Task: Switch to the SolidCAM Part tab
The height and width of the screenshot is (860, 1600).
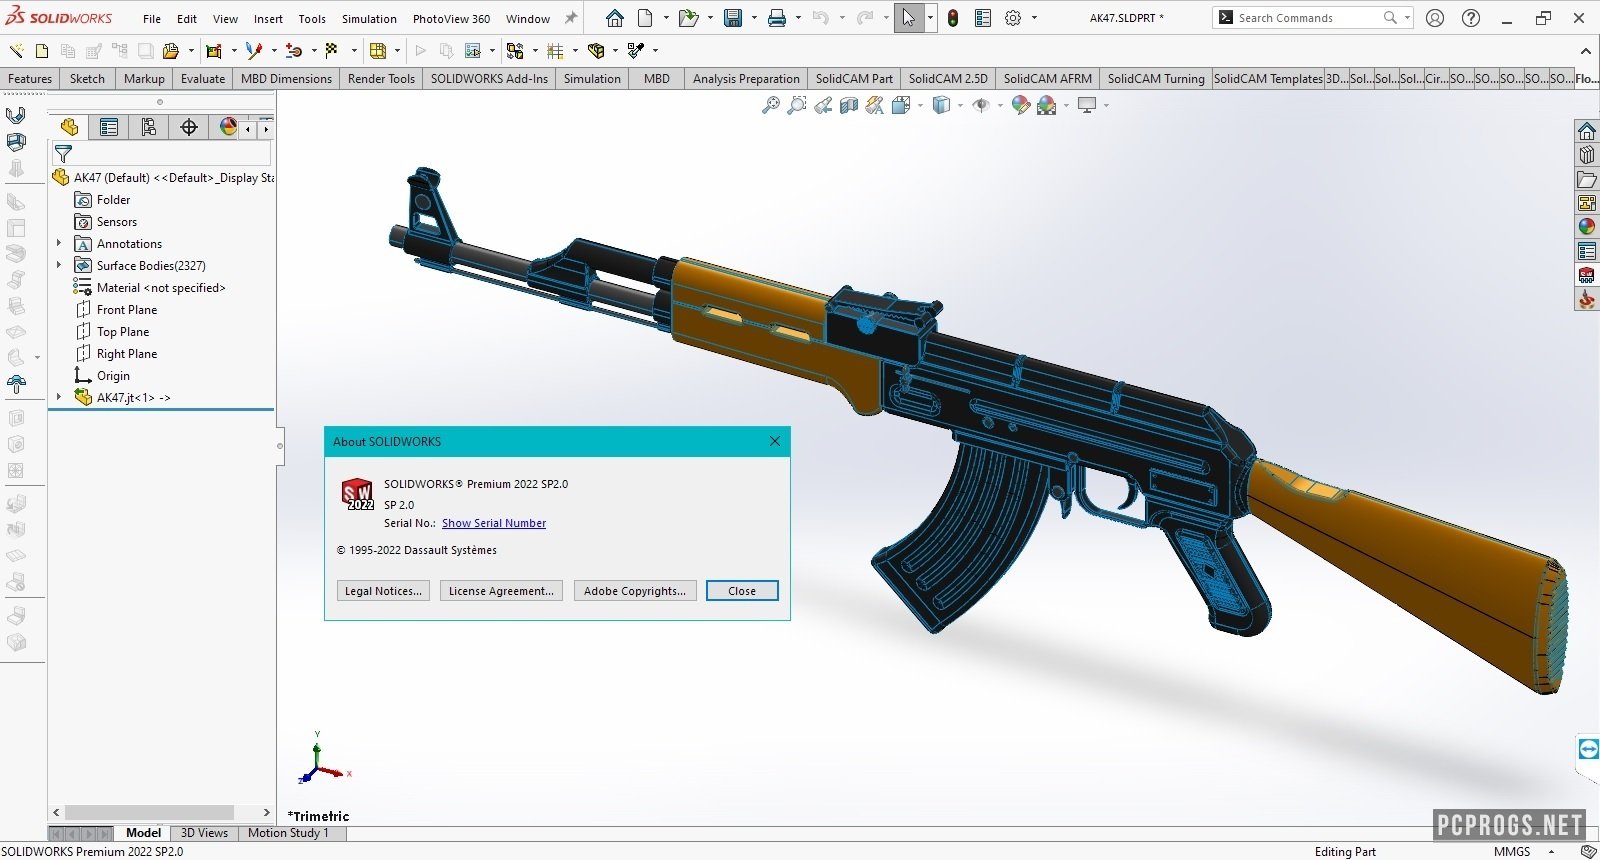Action: [854, 79]
